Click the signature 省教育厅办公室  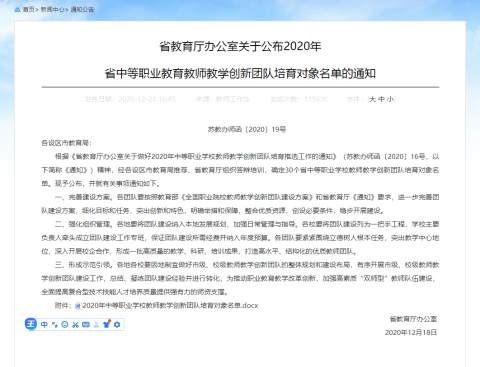tap(413, 319)
